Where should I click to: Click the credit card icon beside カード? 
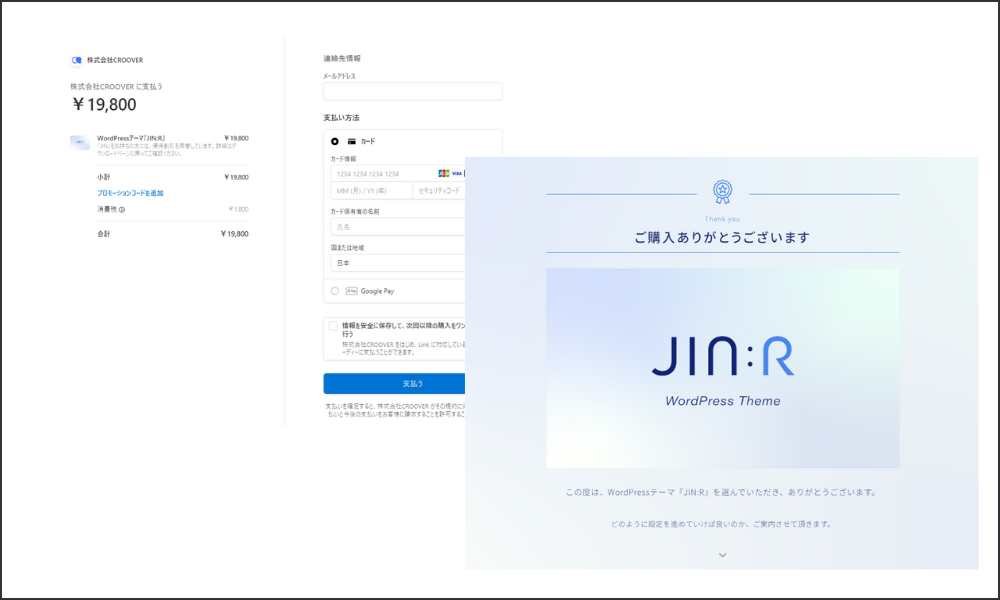[351, 142]
